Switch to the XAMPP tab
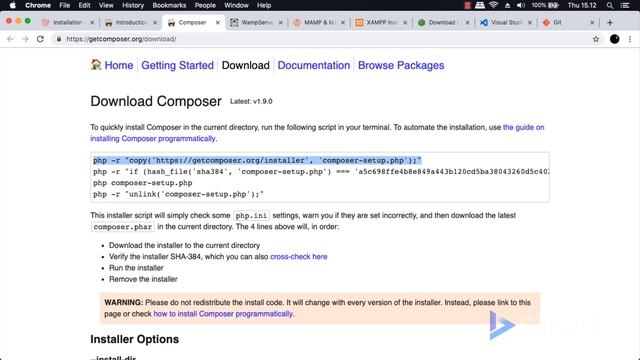640x360 pixels. (x=381, y=22)
